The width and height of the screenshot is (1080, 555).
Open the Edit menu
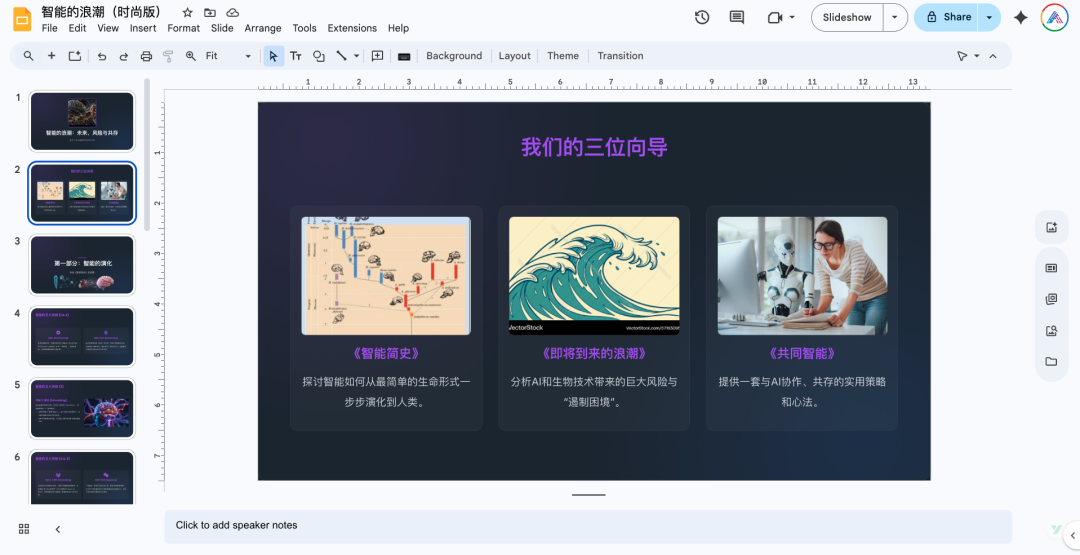click(77, 28)
